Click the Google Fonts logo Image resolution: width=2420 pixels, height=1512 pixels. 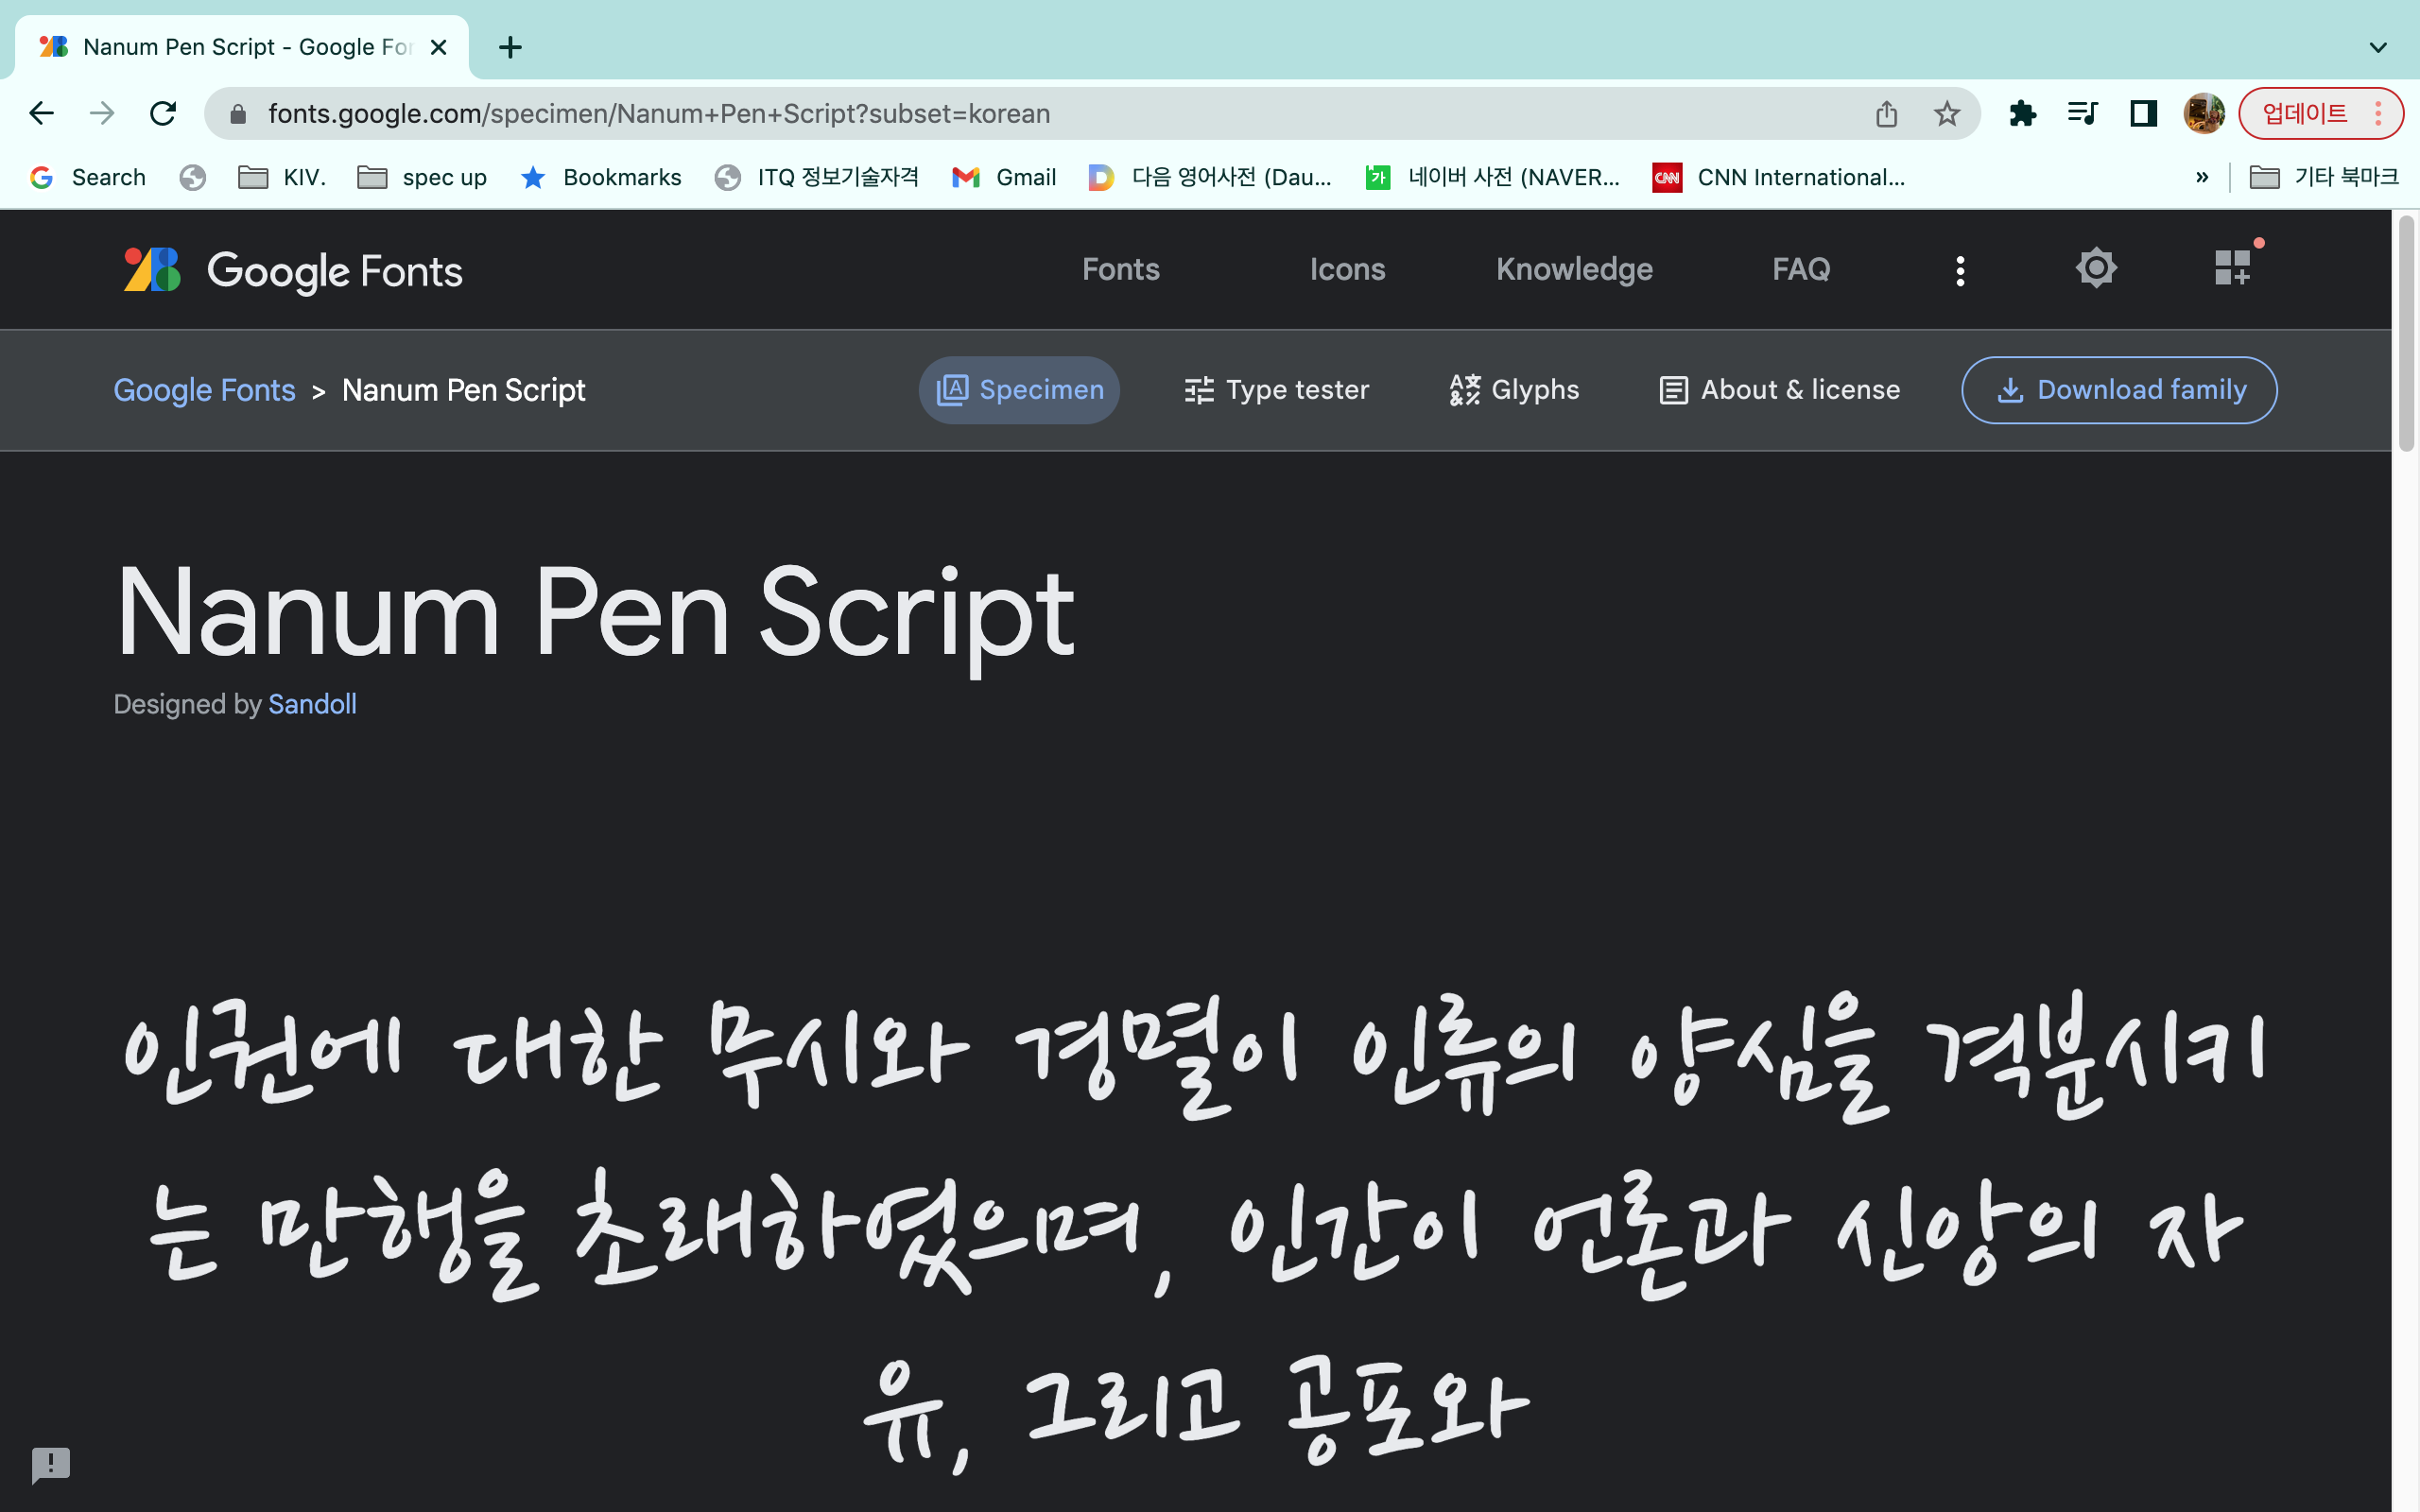click(x=293, y=270)
